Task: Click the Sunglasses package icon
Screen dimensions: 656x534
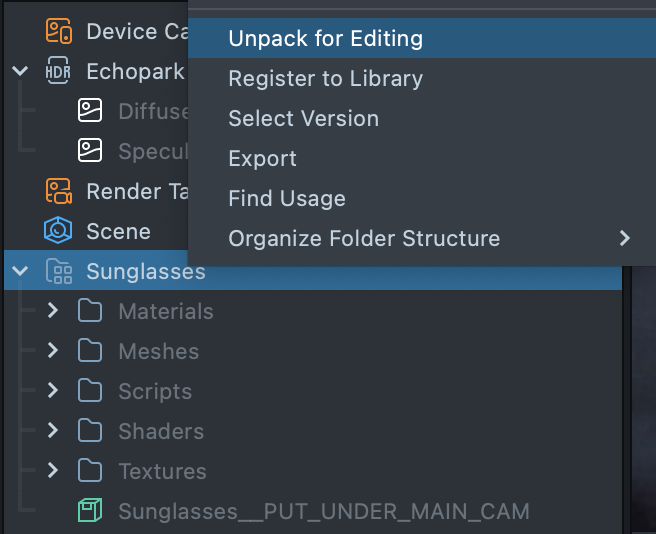Action: click(x=59, y=271)
